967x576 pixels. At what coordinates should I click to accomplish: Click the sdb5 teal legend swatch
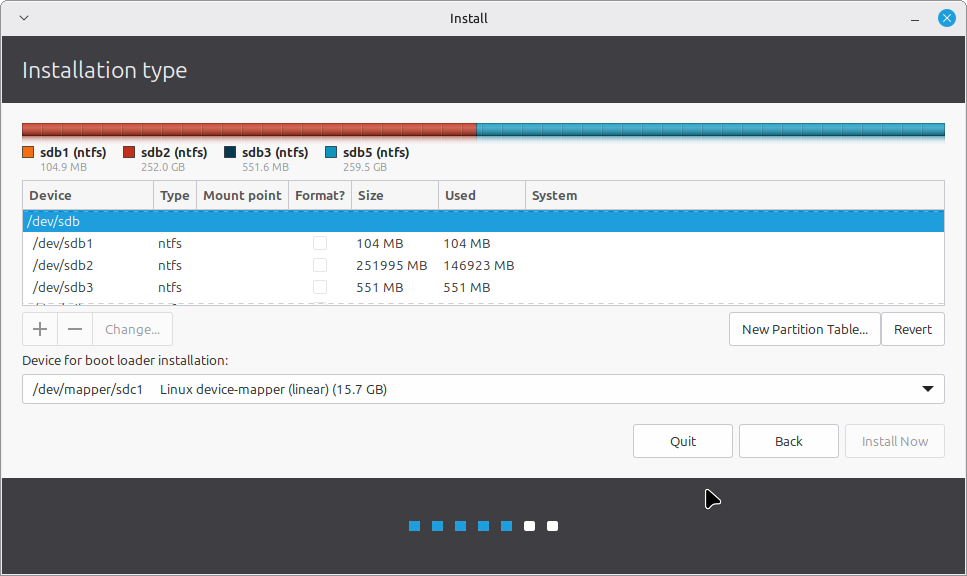(331, 152)
